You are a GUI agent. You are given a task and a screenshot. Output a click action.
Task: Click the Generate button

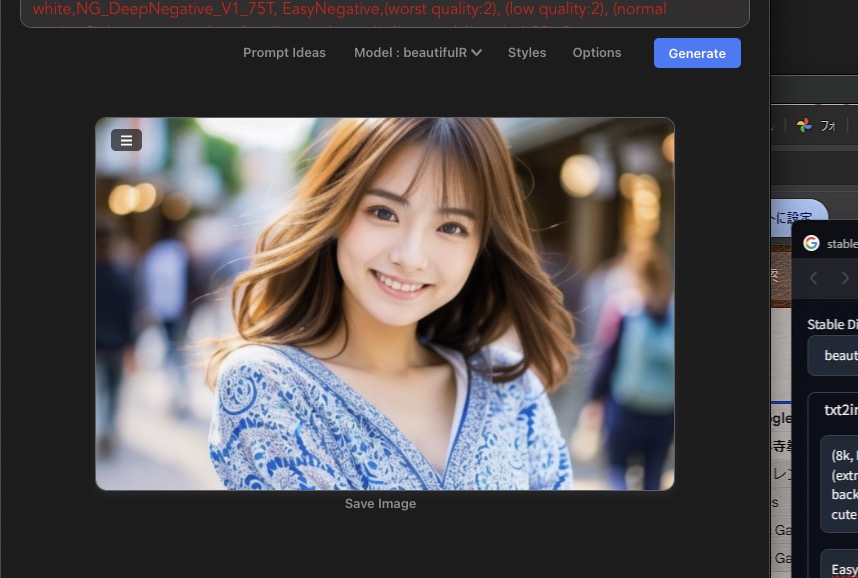tap(697, 53)
